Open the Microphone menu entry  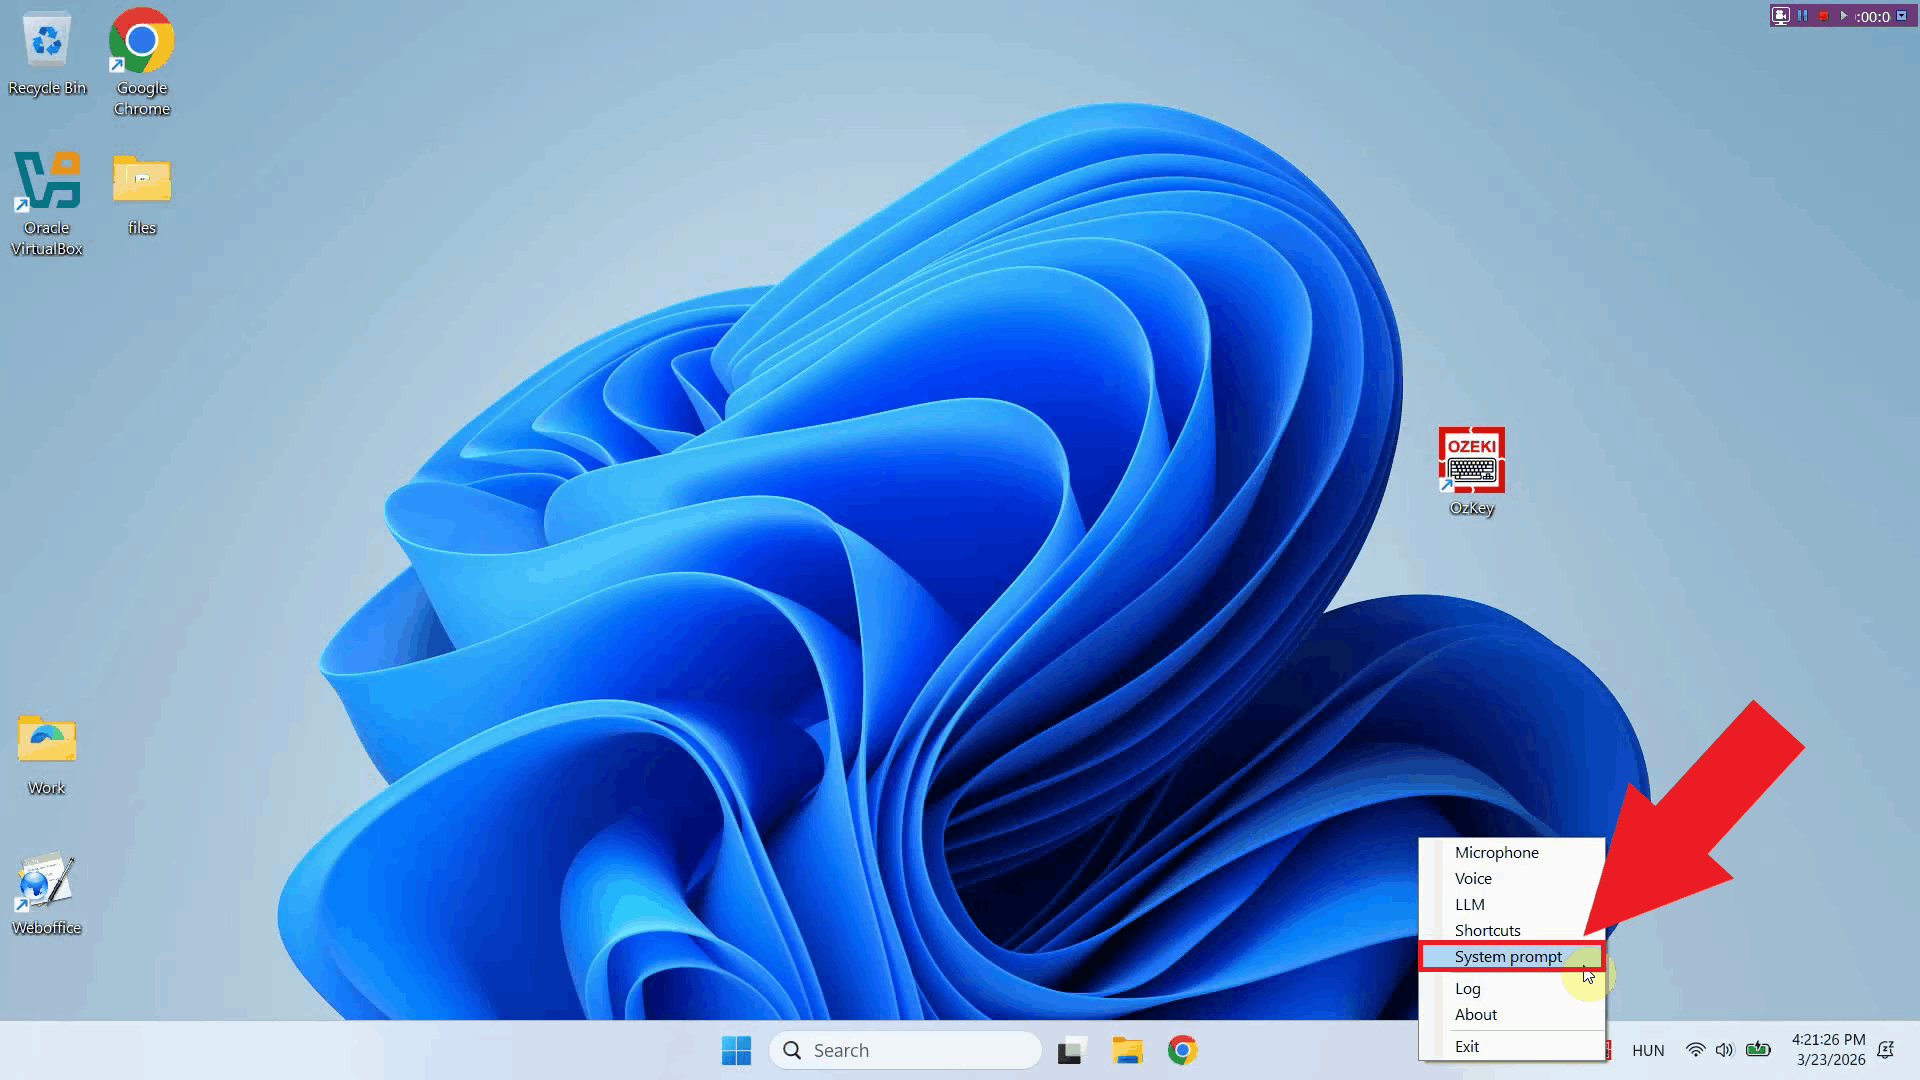click(x=1496, y=852)
